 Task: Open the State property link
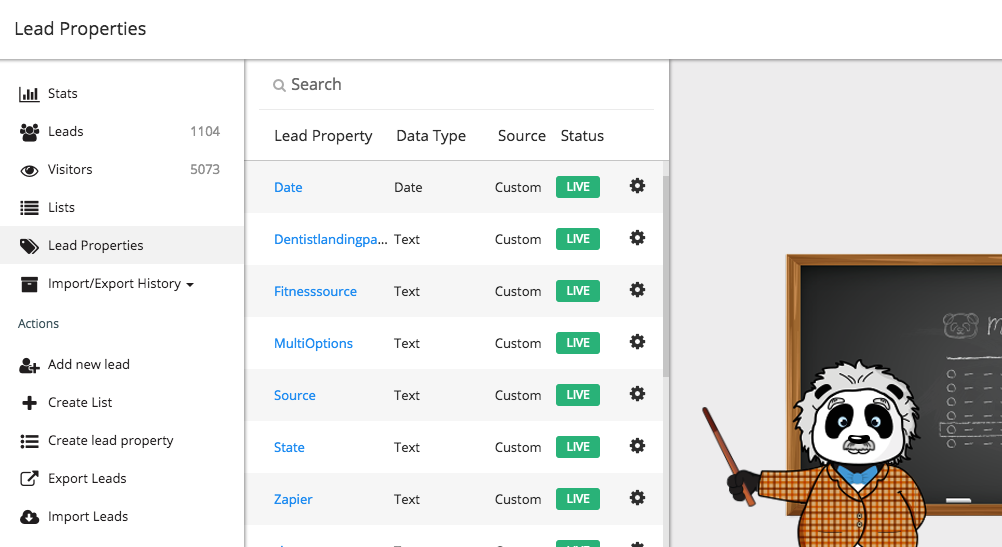tap(289, 447)
